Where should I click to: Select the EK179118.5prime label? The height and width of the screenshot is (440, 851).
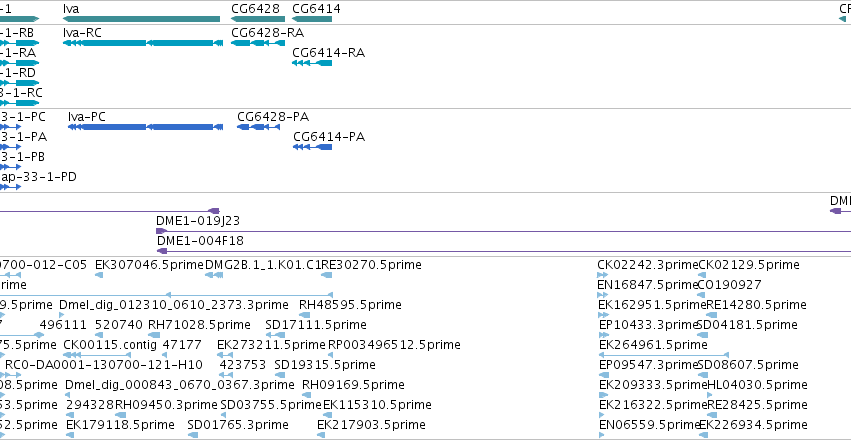coord(120,425)
